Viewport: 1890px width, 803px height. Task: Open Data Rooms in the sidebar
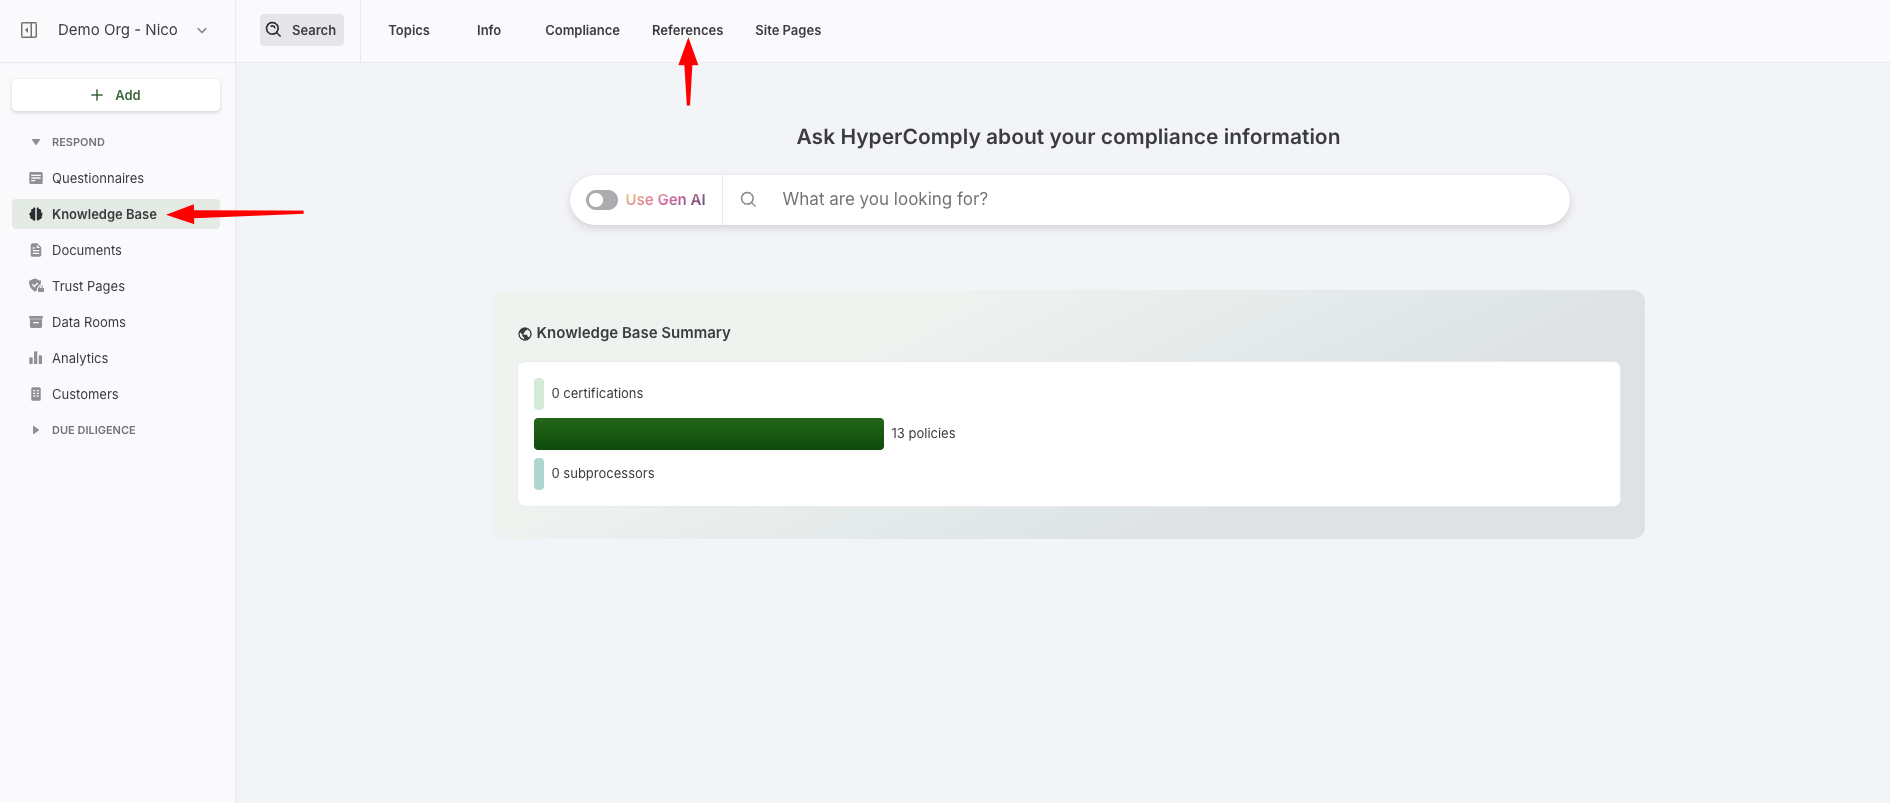[x=116, y=322]
